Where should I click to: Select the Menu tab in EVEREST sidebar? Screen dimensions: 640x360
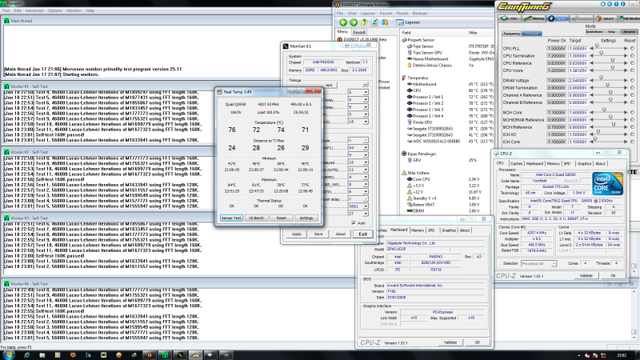[342, 32]
